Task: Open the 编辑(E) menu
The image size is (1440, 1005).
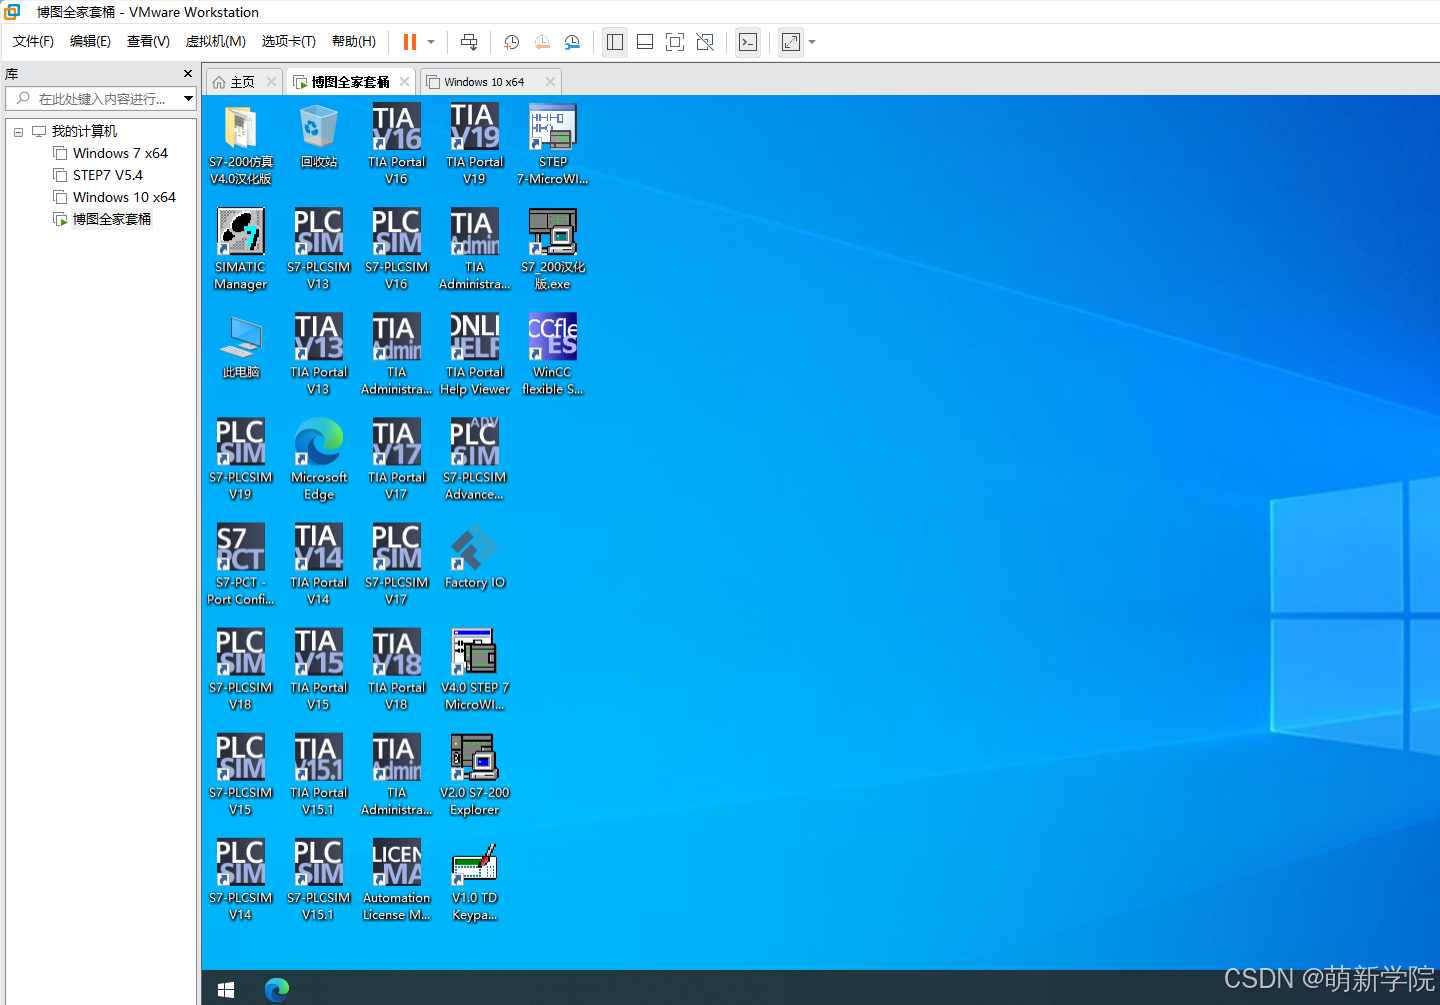Action: click(90, 41)
